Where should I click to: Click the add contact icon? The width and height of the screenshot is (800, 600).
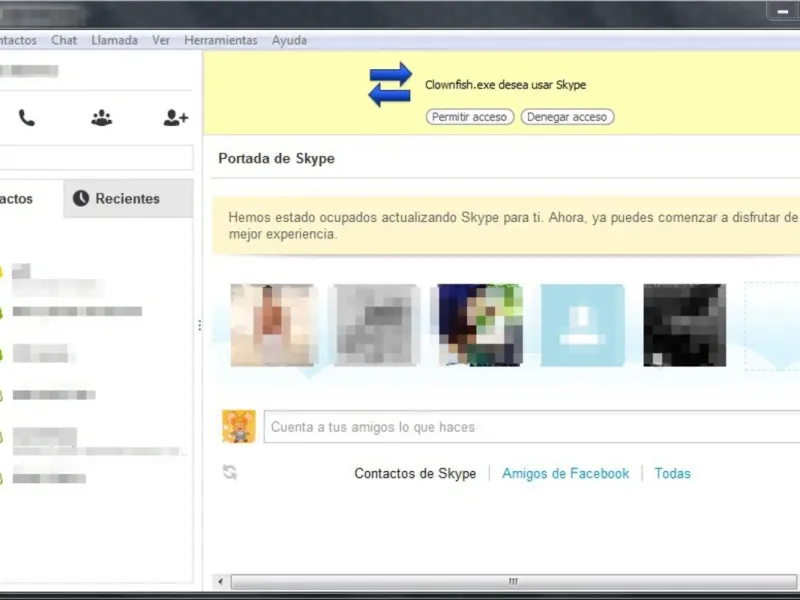[x=176, y=118]
